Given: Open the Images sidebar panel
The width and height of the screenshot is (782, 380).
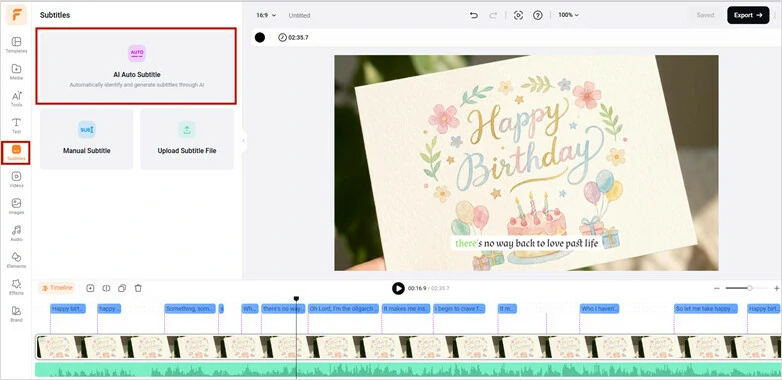Looking at the screenshot, I should [16, 206].
